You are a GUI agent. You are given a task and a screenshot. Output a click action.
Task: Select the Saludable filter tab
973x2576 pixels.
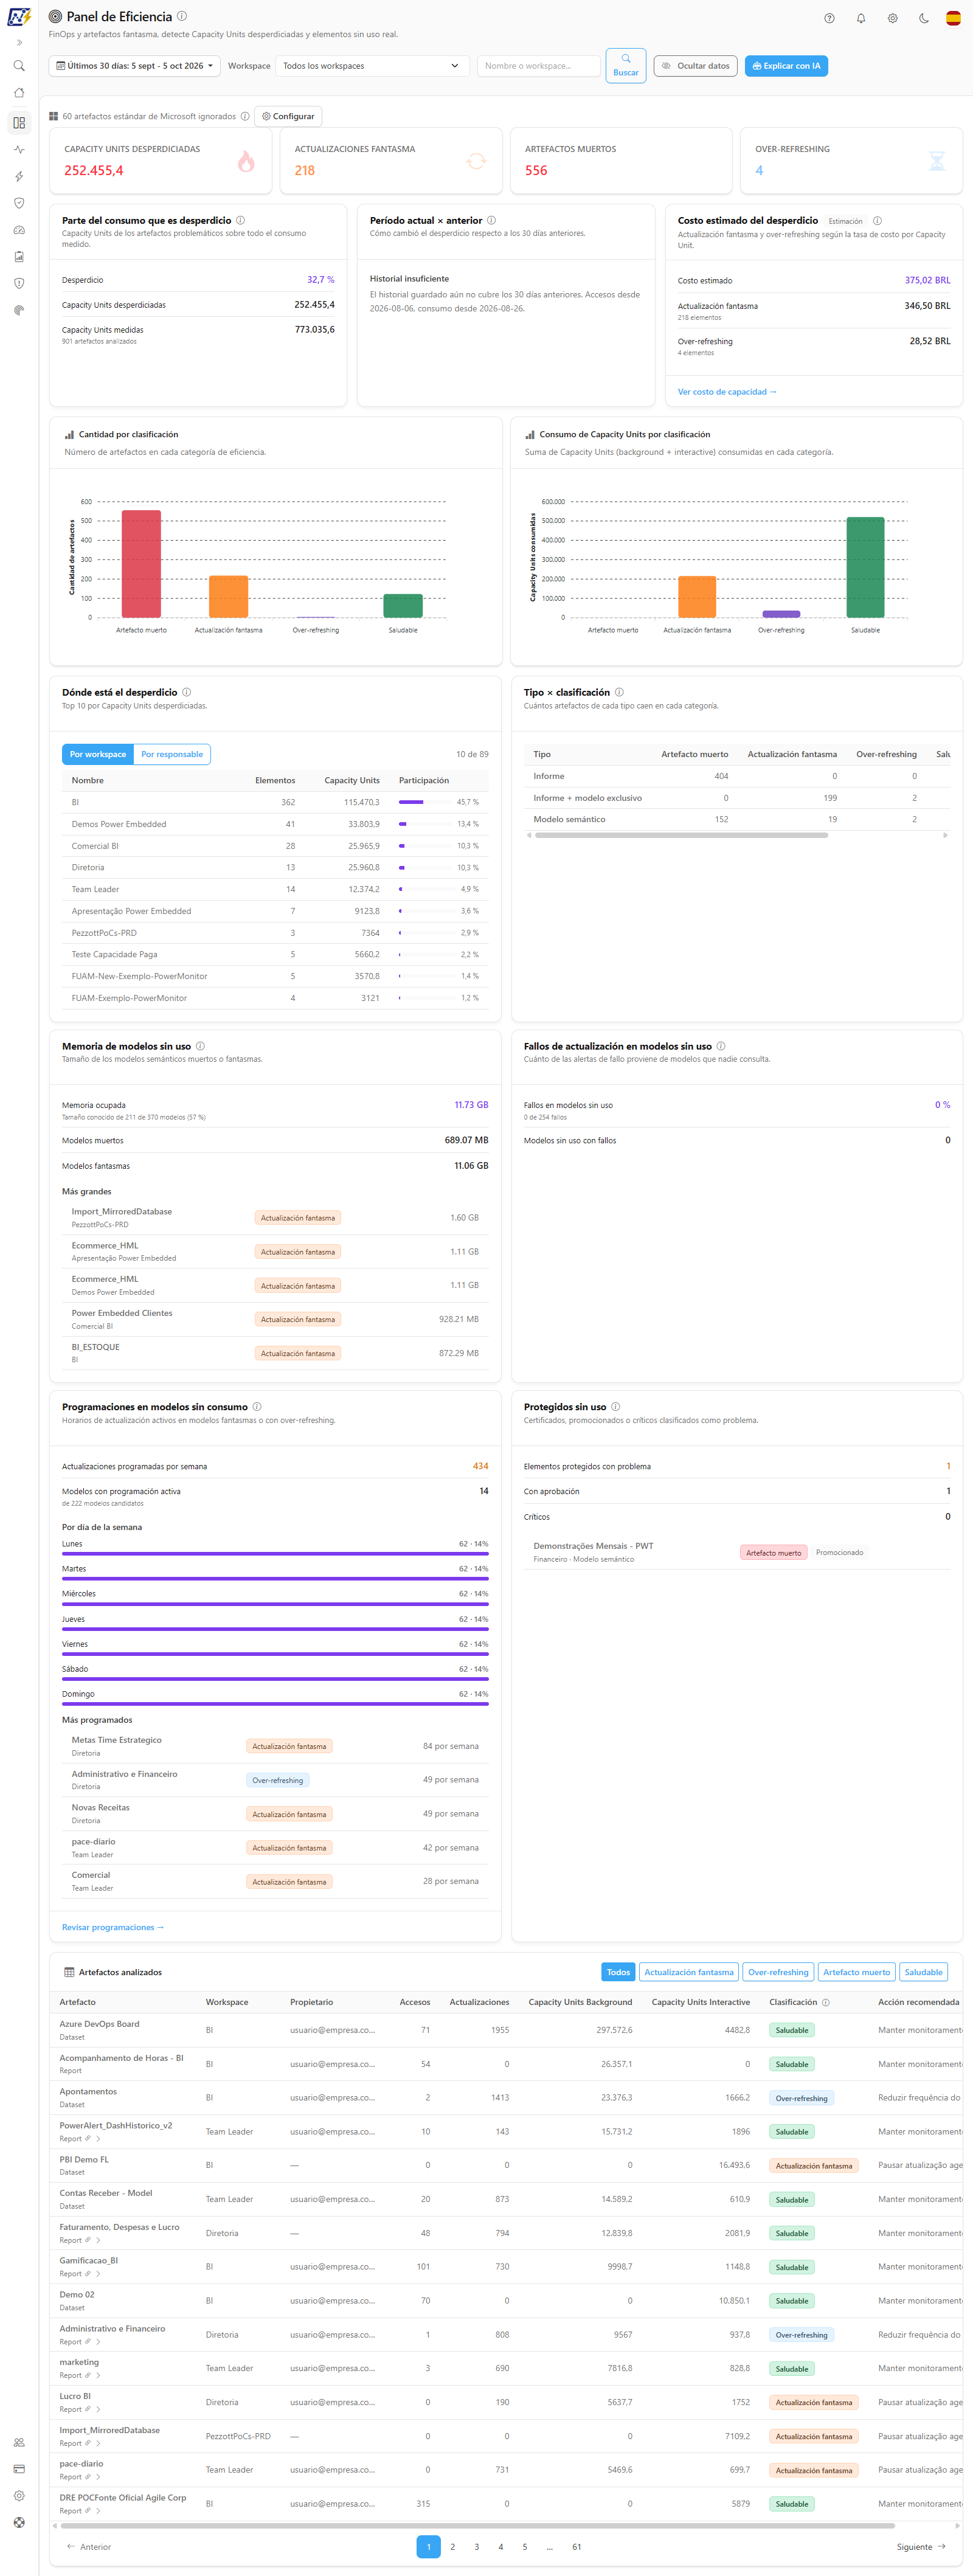pyautogui.click(x=923, y=1972)
